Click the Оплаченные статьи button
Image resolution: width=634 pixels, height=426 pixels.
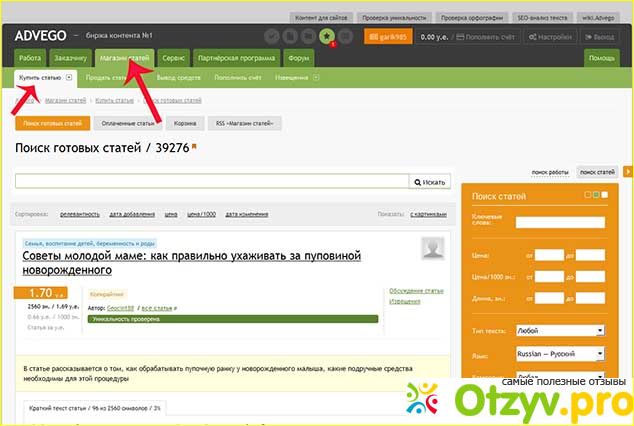[x=128, y=123]
